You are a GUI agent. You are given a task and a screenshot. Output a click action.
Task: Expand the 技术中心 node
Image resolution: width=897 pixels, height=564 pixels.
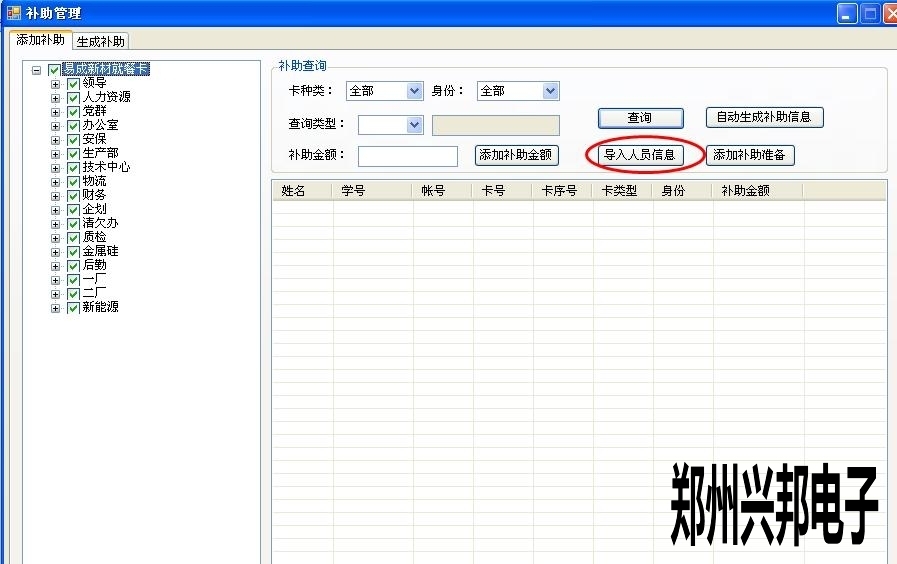click(55, 168)
